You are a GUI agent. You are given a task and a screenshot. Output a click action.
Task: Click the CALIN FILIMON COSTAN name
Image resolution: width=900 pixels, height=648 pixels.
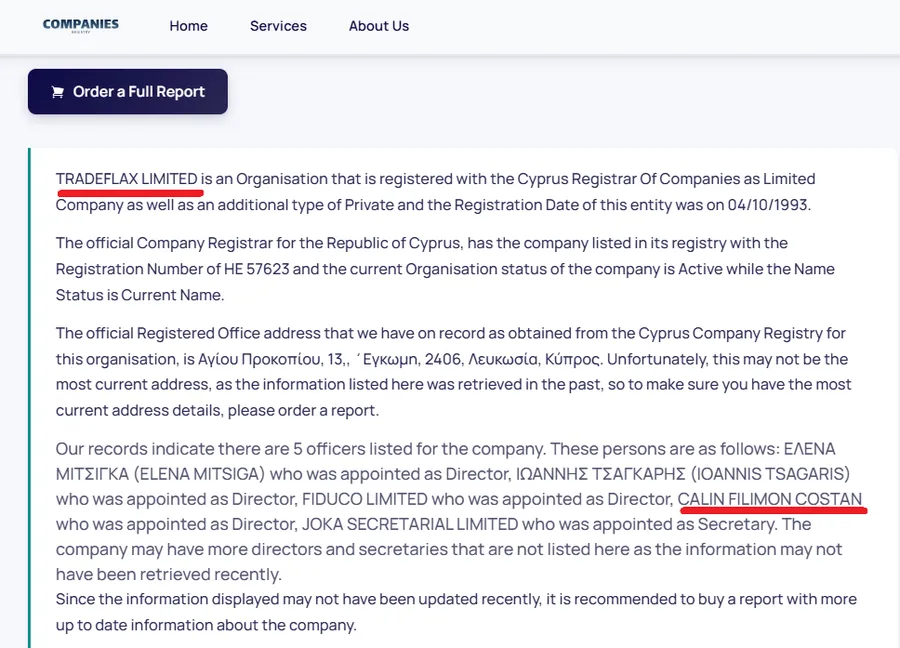(x=770, y=499)
